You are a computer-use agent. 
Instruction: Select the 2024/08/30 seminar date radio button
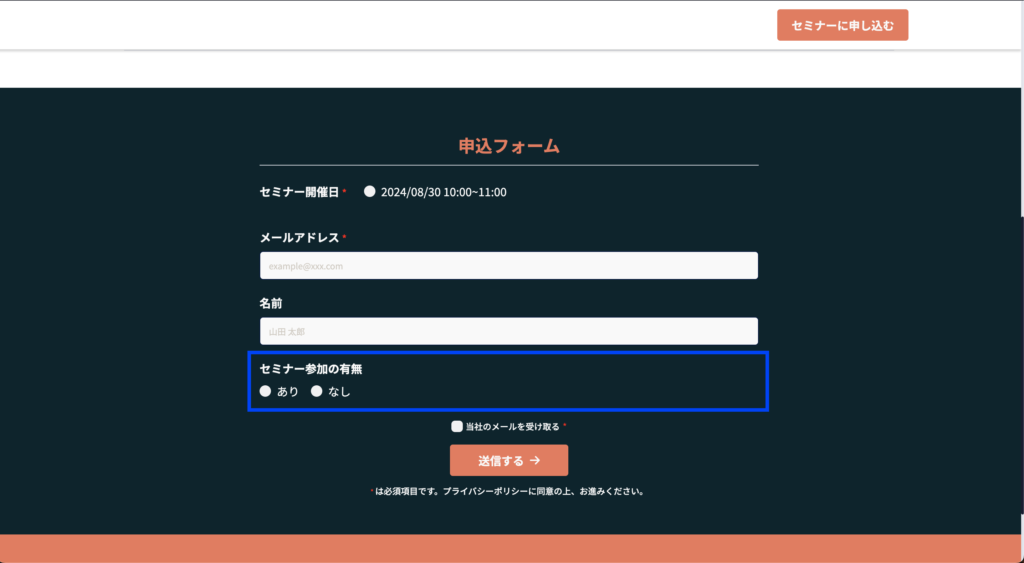[370, 191]
